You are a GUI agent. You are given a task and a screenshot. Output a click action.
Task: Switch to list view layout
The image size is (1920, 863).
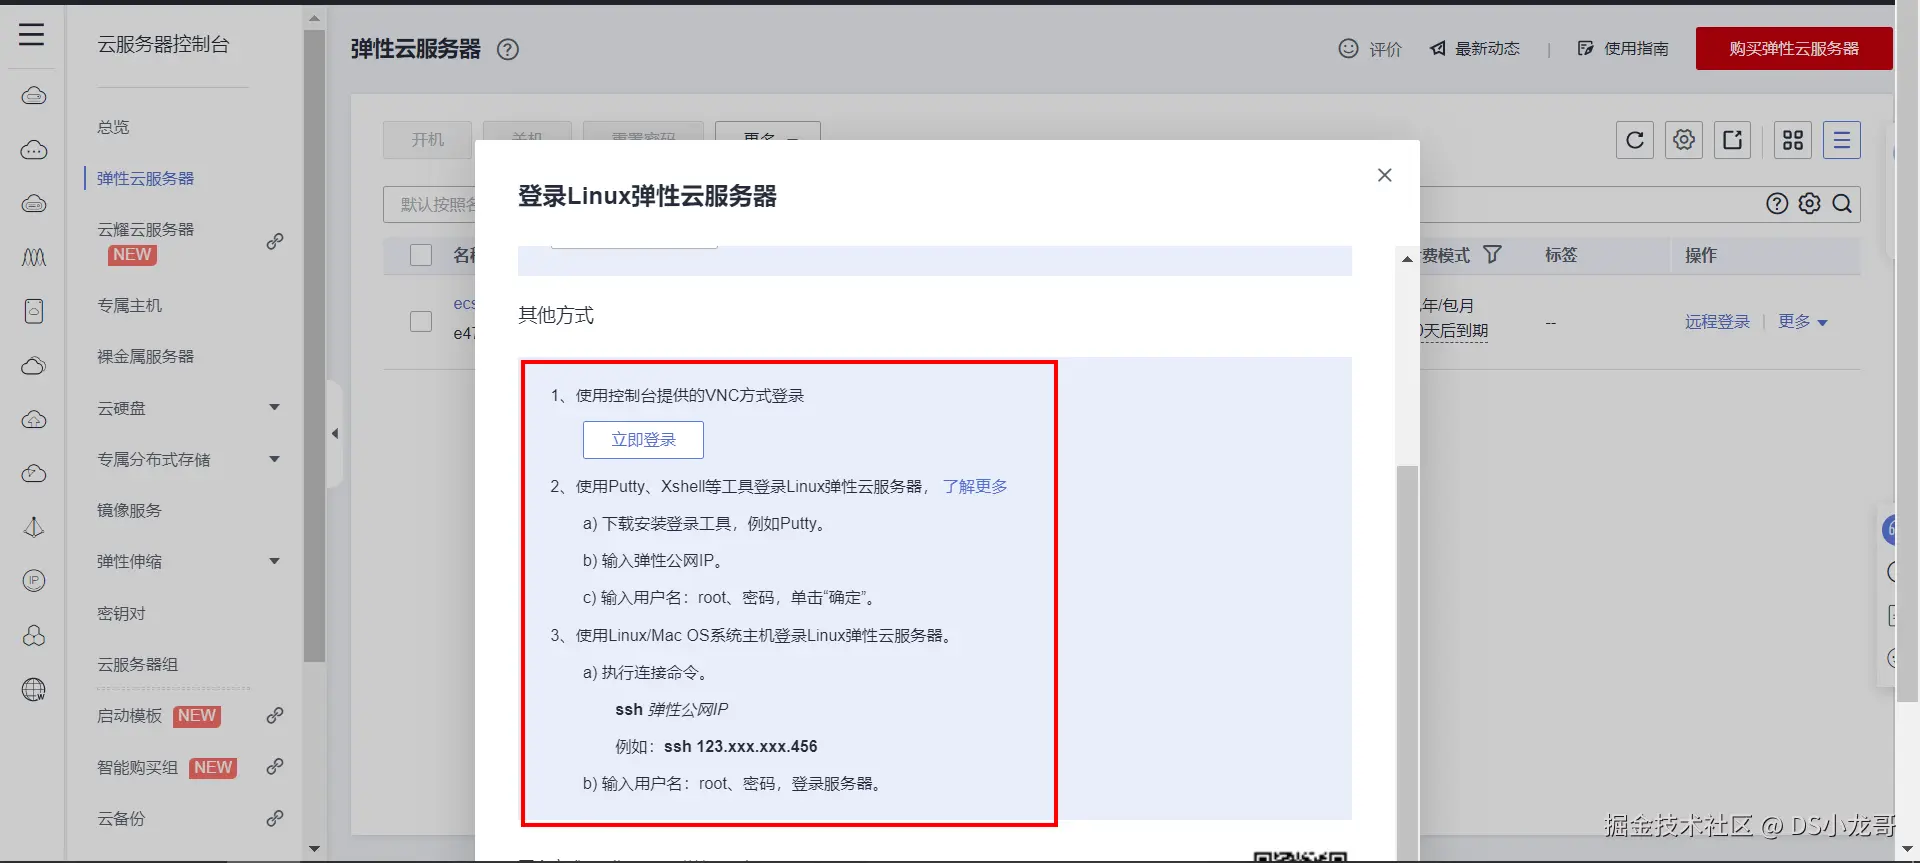tap(1842, 140)
